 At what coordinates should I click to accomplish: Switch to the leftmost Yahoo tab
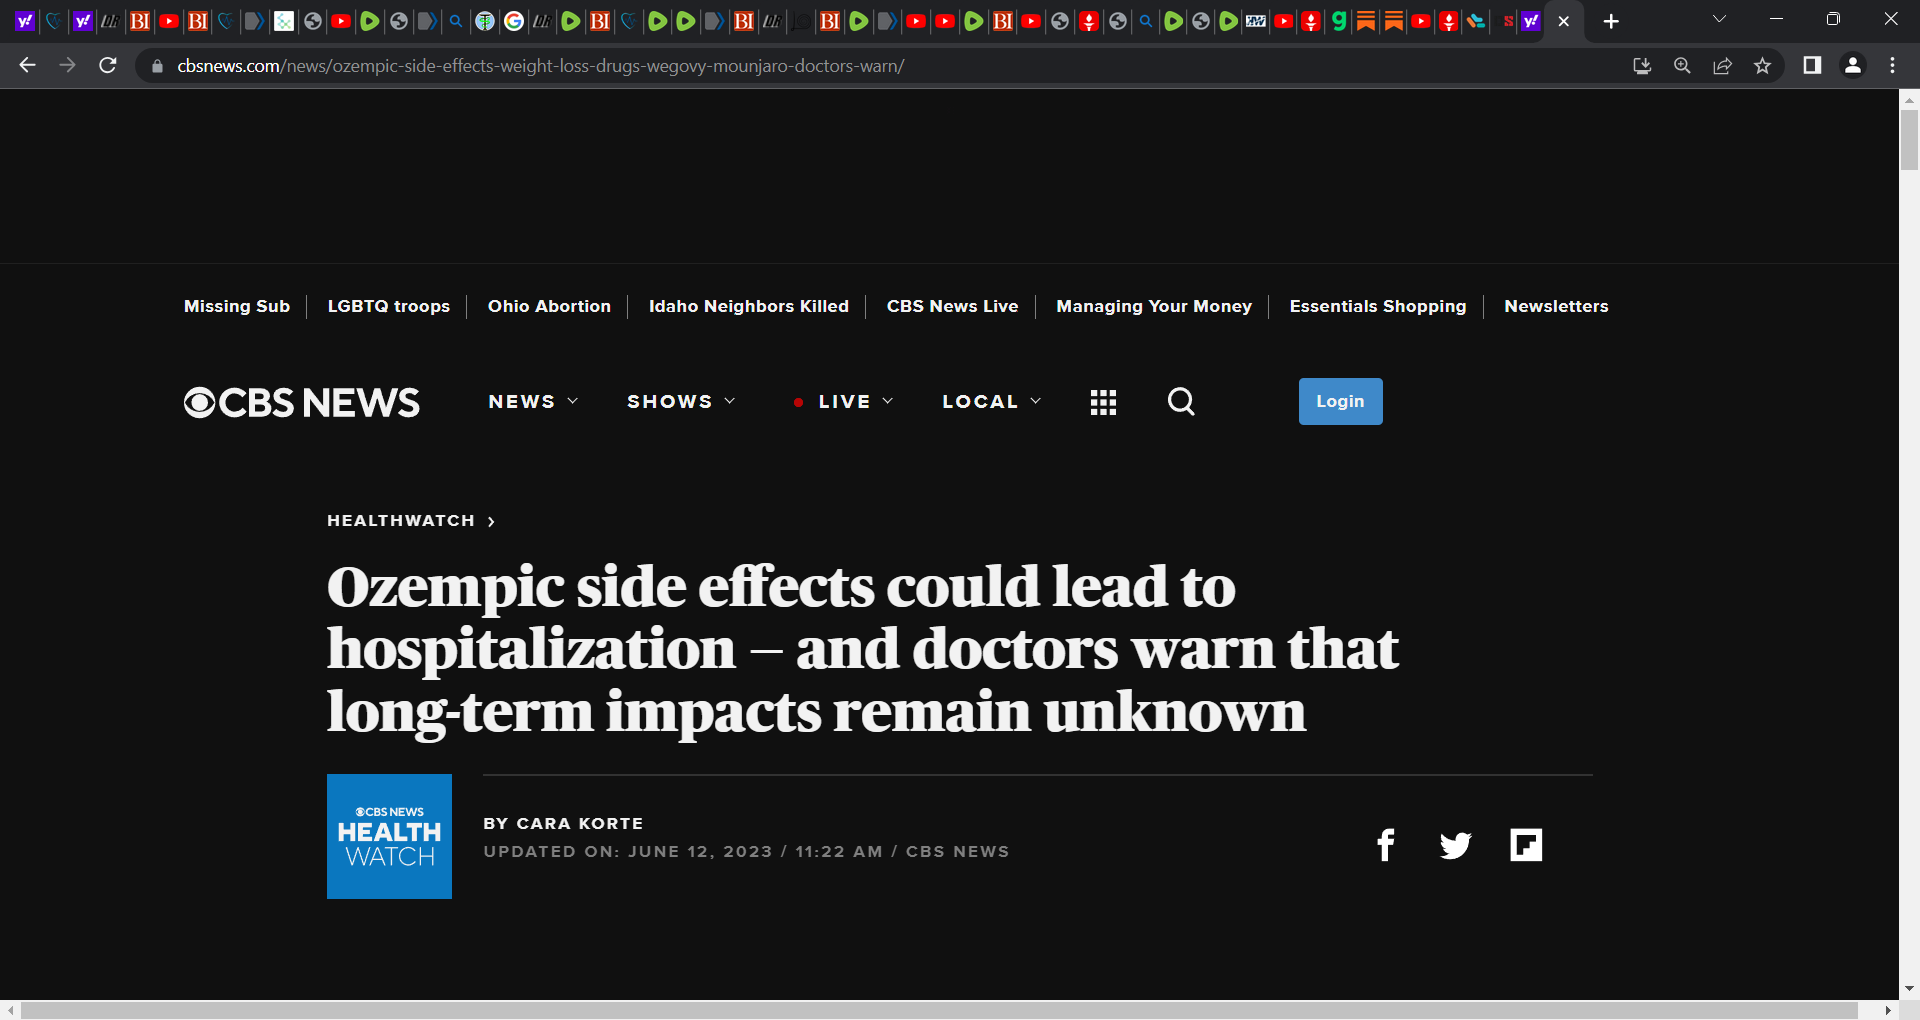tap(25, 21)
